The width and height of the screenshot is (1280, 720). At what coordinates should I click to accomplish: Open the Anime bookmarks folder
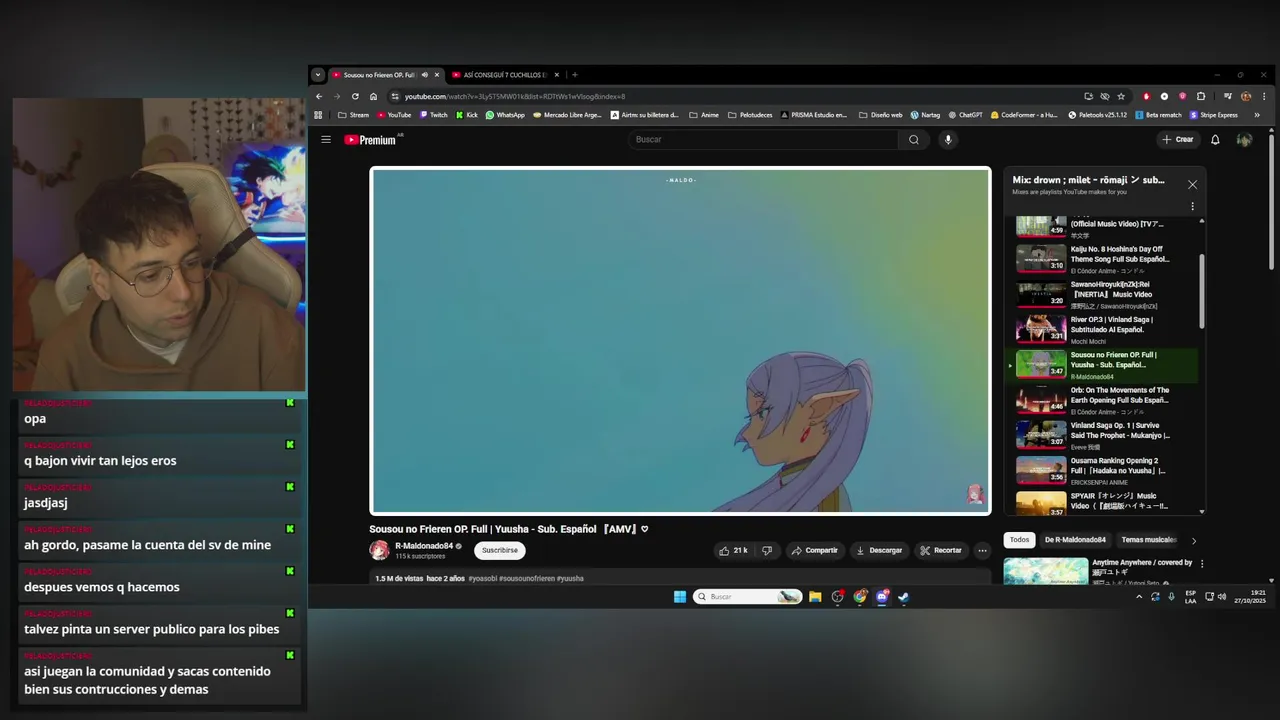(704, 115)
